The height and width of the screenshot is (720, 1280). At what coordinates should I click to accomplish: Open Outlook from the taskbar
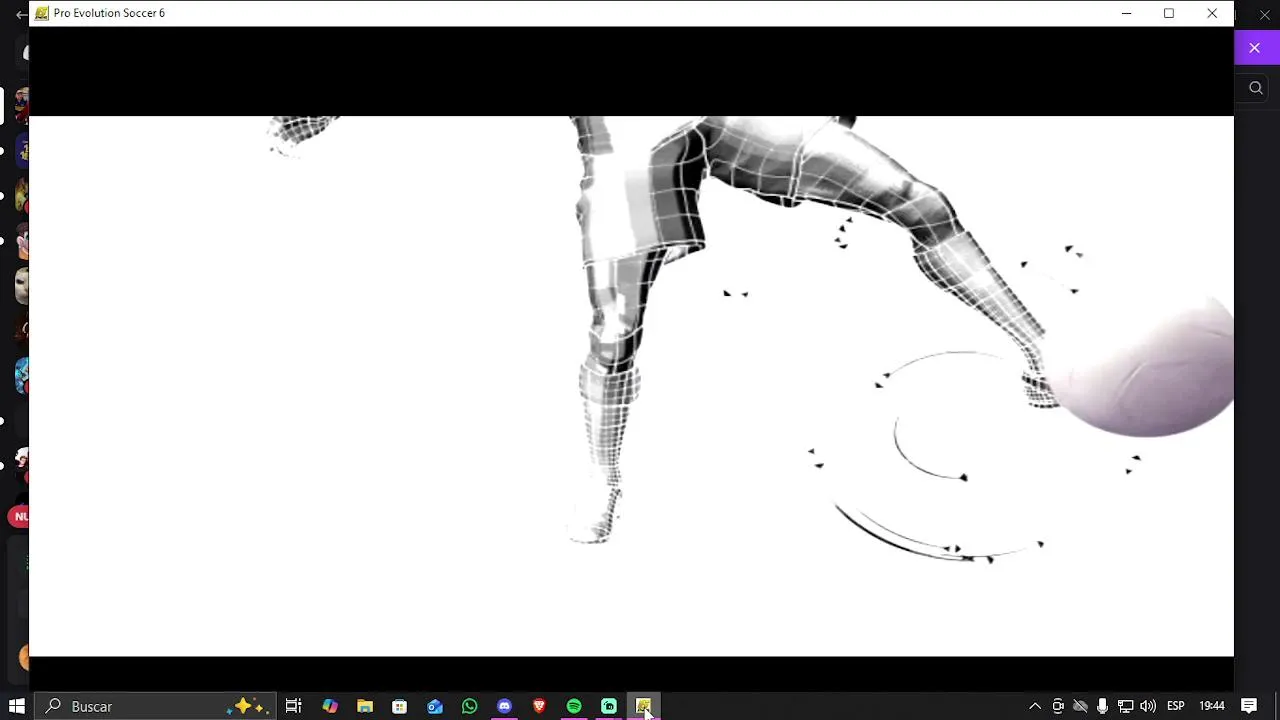coord(435,706)
